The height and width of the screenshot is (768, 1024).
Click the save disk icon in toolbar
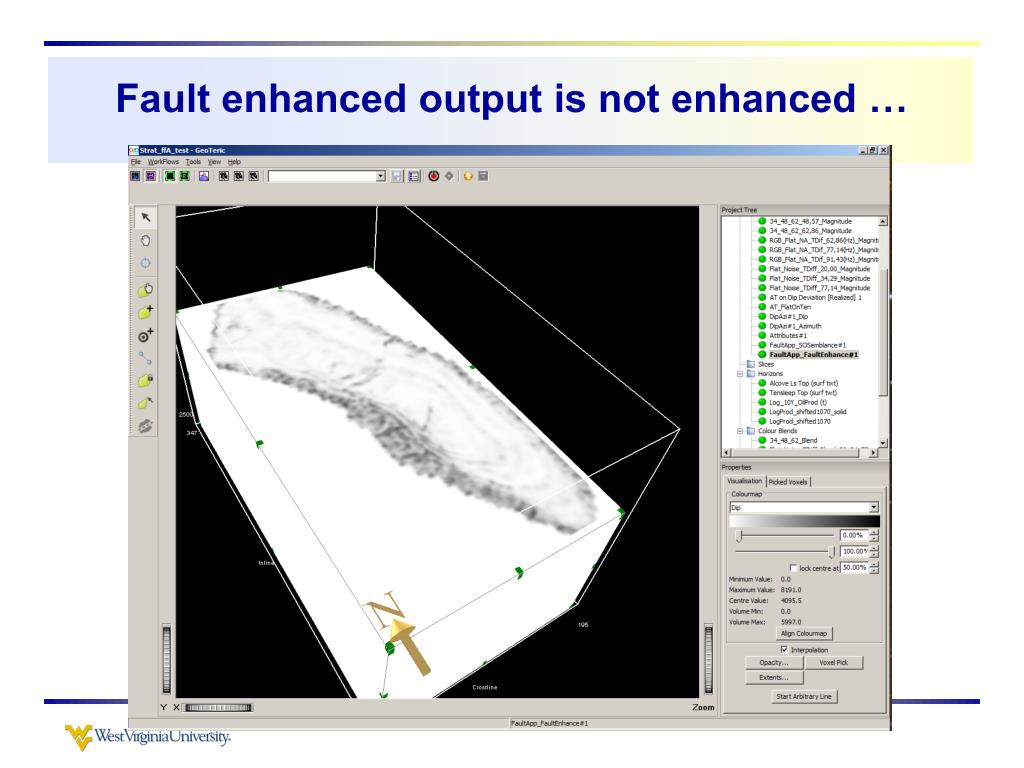point(397,176)
